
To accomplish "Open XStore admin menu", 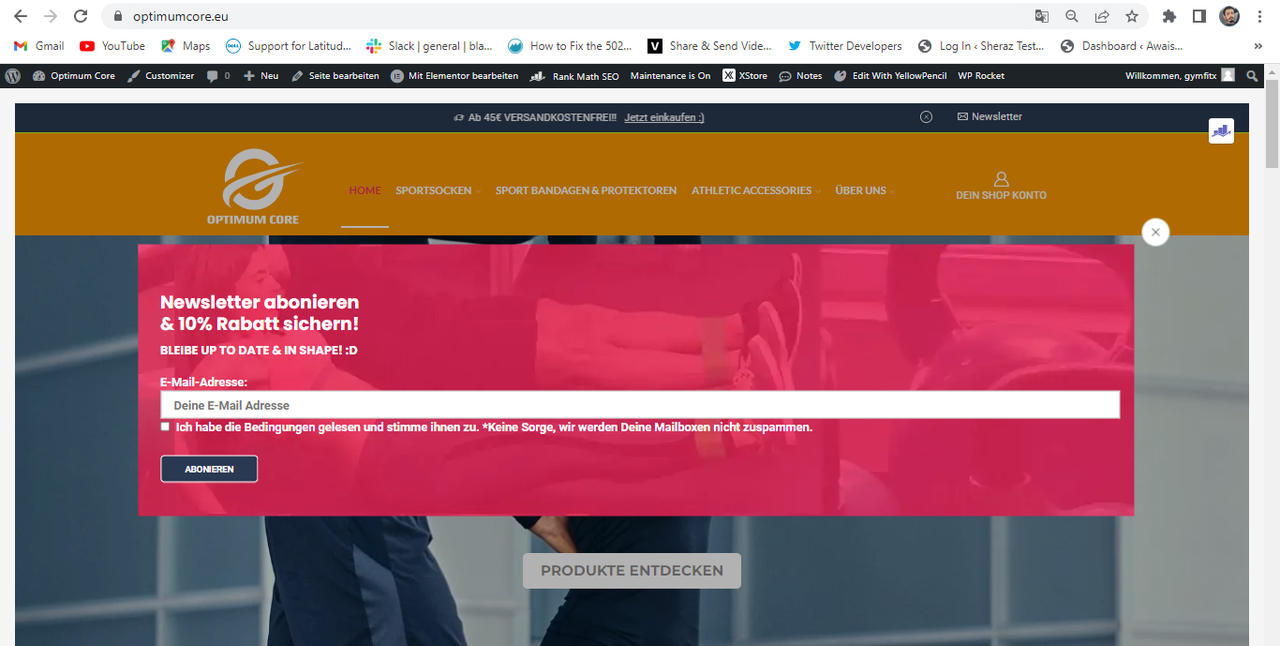I will click(745, 75).
